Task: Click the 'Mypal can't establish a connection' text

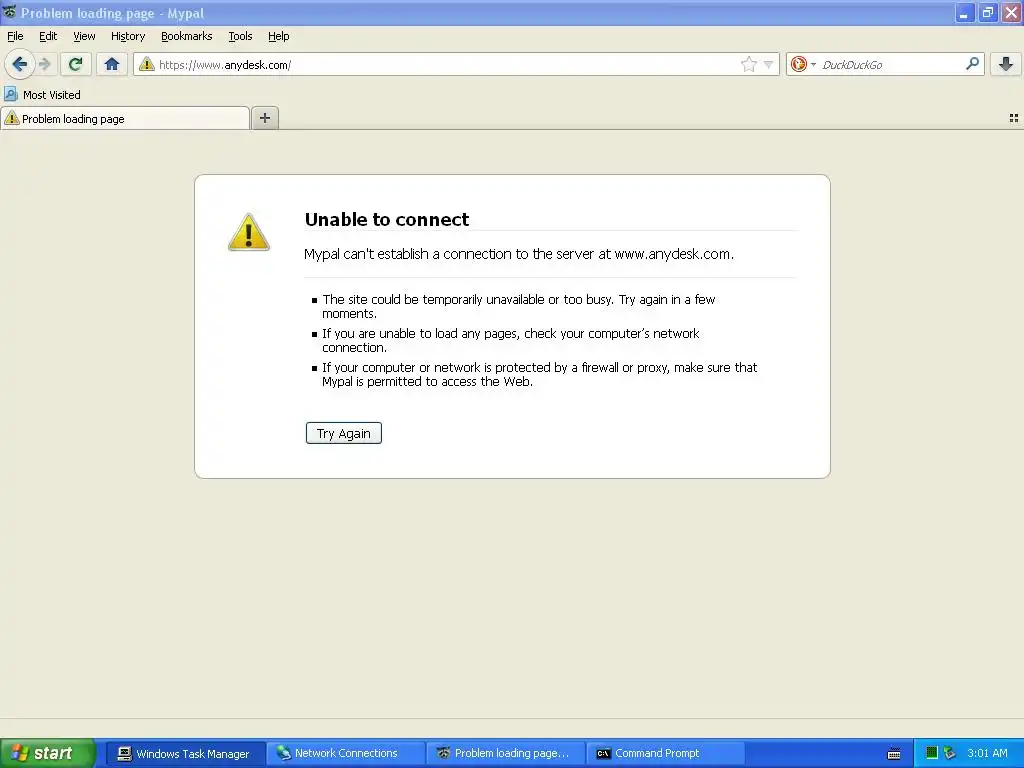Action: click(519, 254)
